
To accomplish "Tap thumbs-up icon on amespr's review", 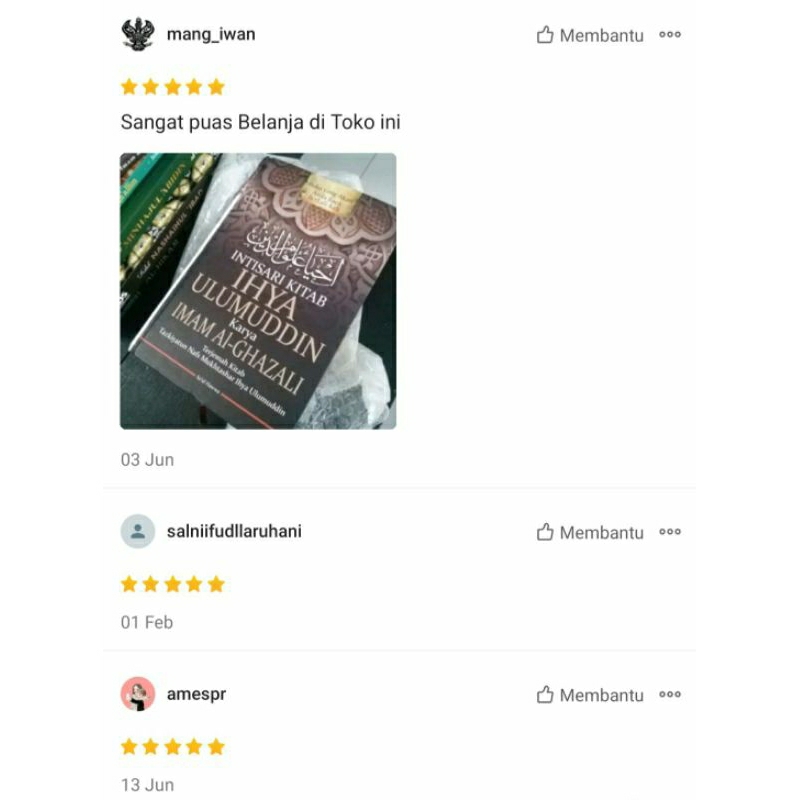I will 545,694.
